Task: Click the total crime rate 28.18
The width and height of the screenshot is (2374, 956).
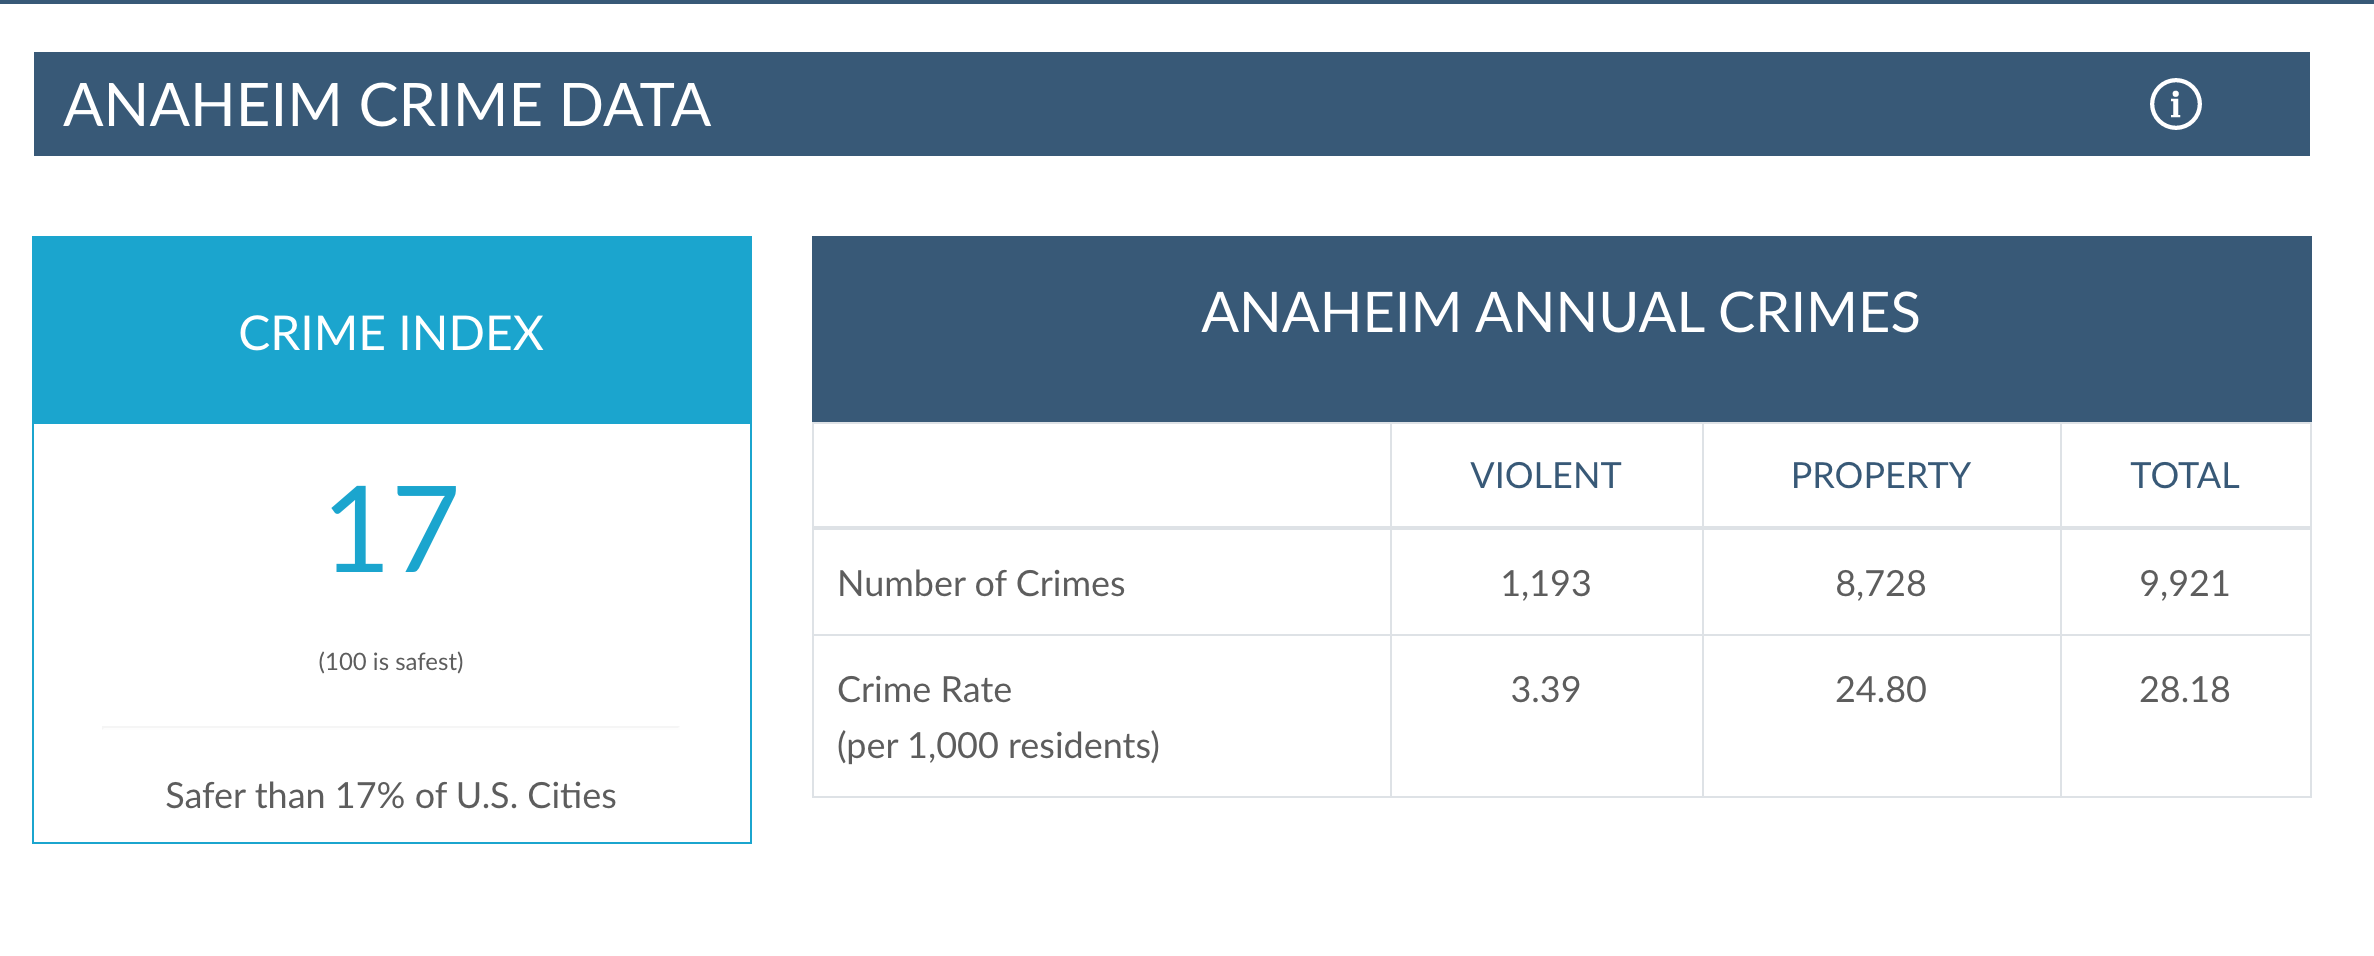Action: pyautogui.click(x=2184, y=689)
